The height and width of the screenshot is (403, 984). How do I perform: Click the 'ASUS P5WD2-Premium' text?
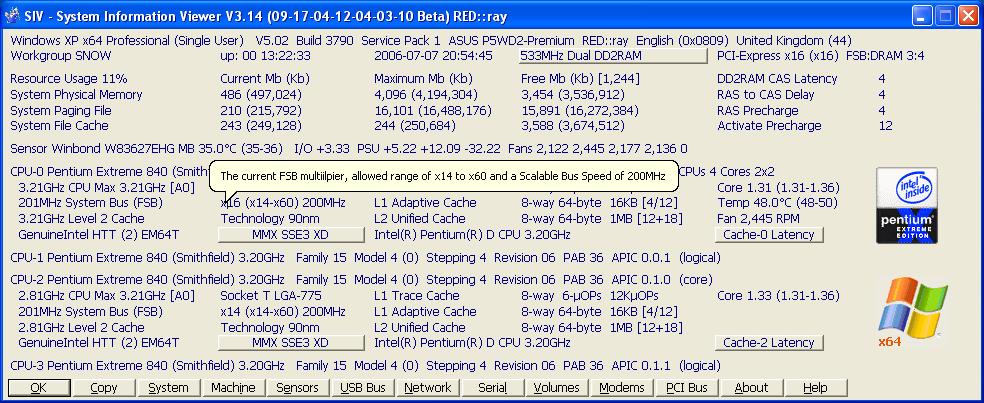coord(511,41)
